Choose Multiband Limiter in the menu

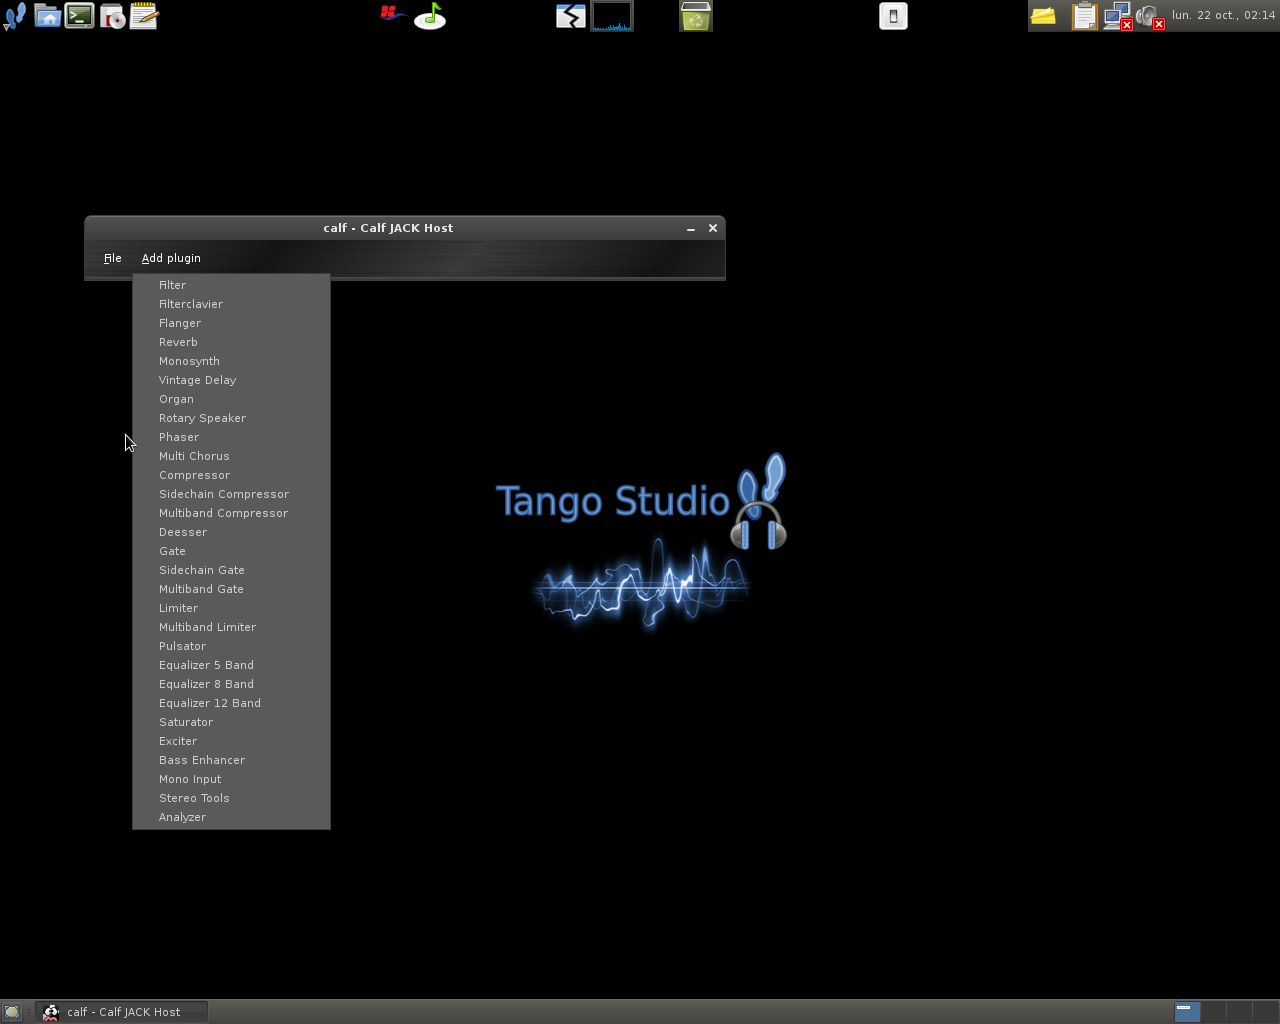click(x=231, y=627)
